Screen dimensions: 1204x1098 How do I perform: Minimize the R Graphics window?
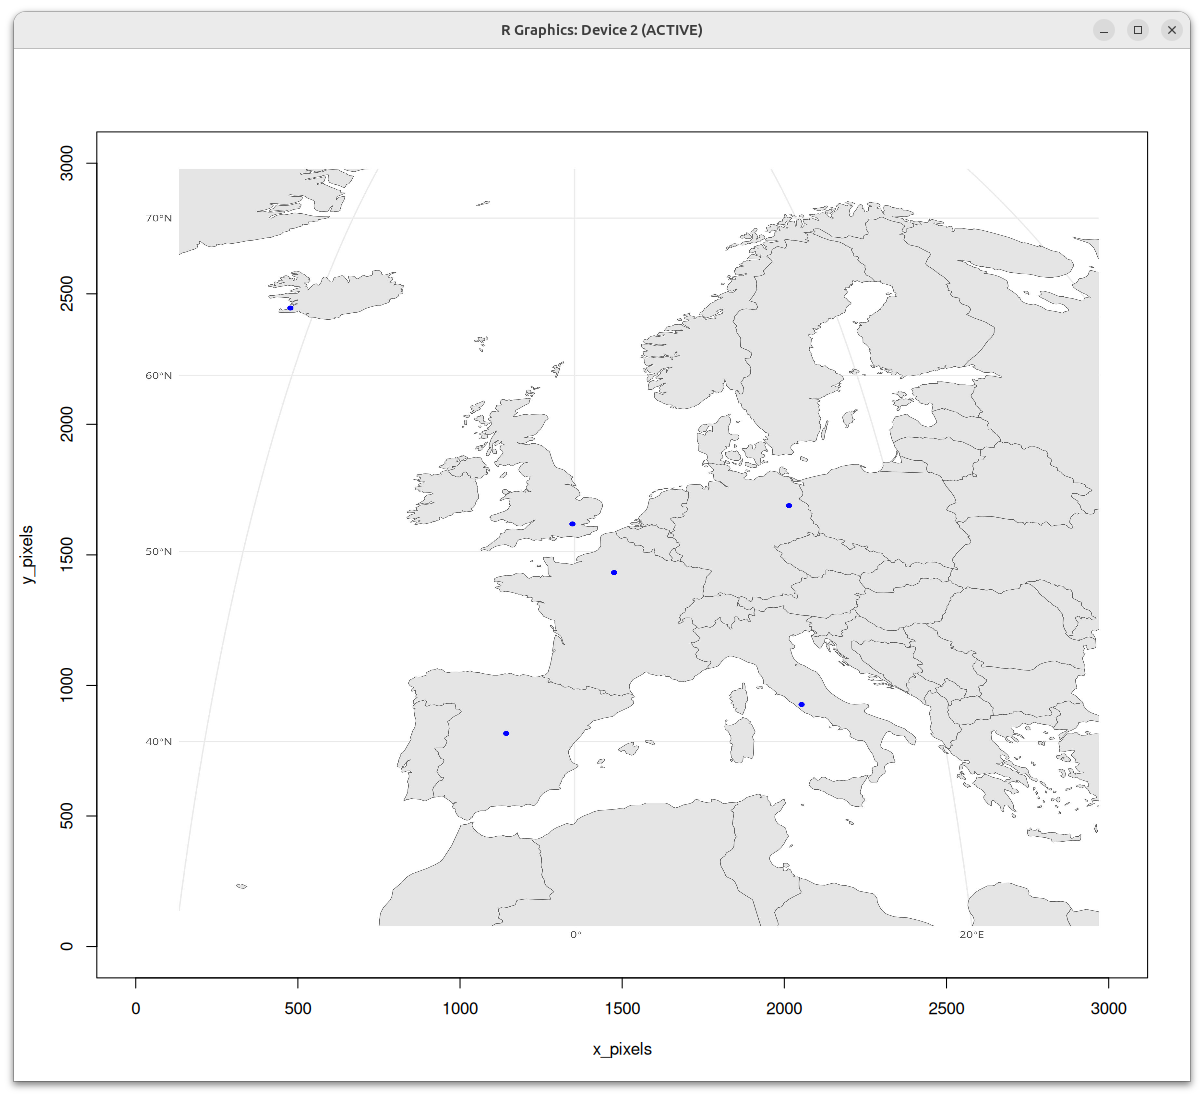pos(1104,30)
